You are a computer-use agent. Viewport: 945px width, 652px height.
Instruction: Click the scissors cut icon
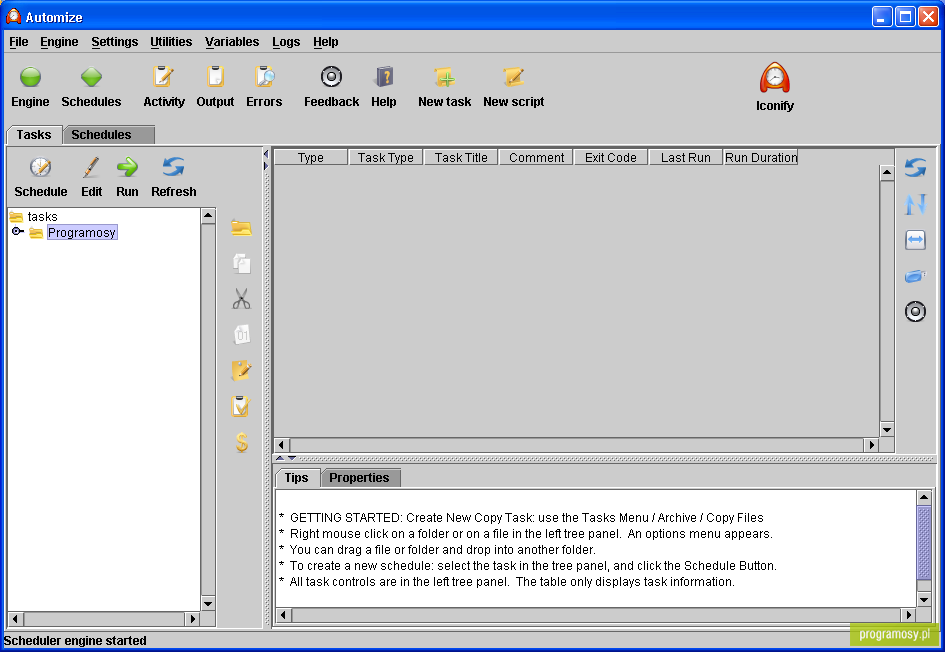[241, 299]
